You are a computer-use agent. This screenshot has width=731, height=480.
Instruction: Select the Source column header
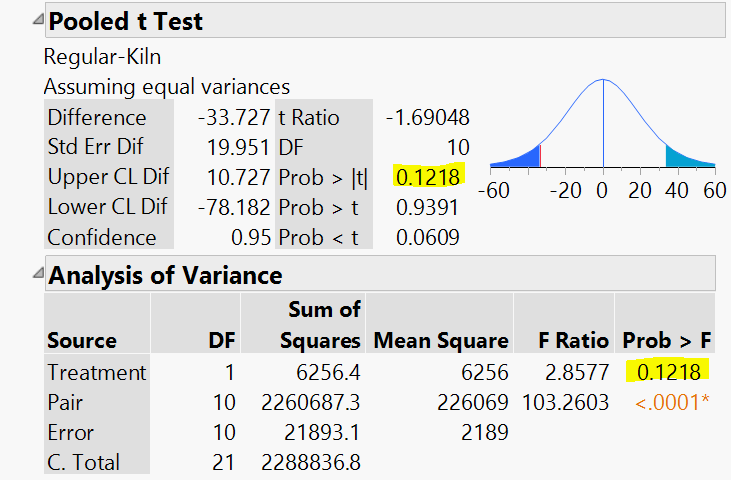81,341
